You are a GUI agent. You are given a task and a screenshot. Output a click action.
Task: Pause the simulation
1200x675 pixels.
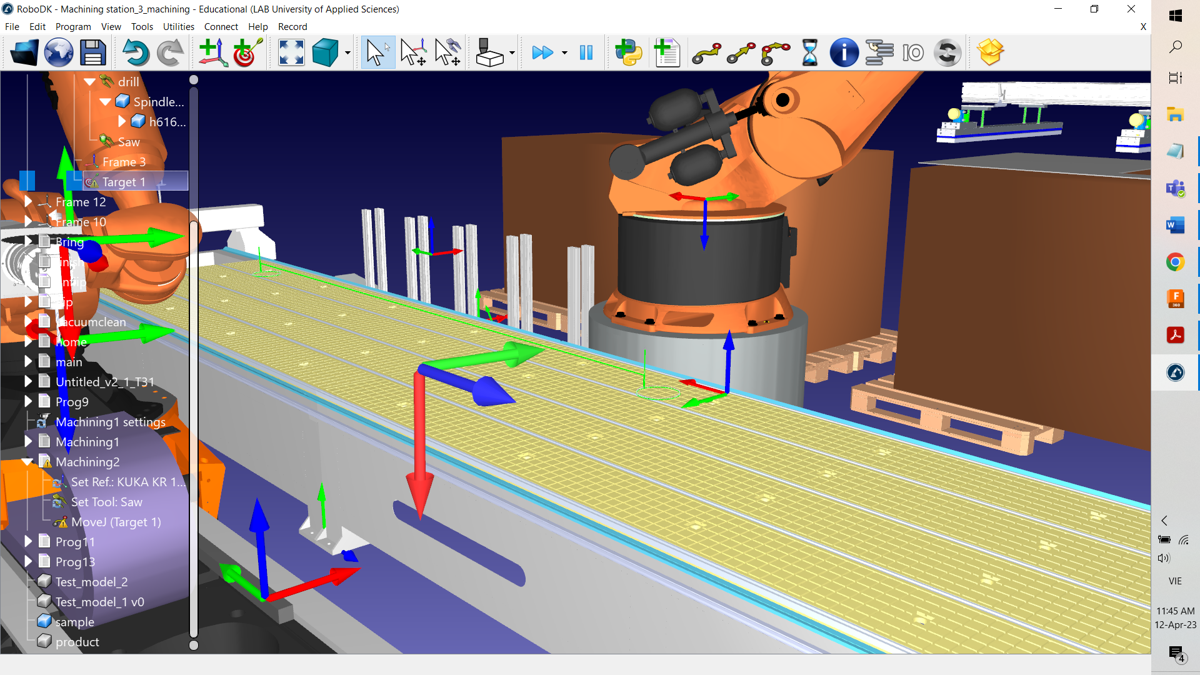click(x=586, y=52)
